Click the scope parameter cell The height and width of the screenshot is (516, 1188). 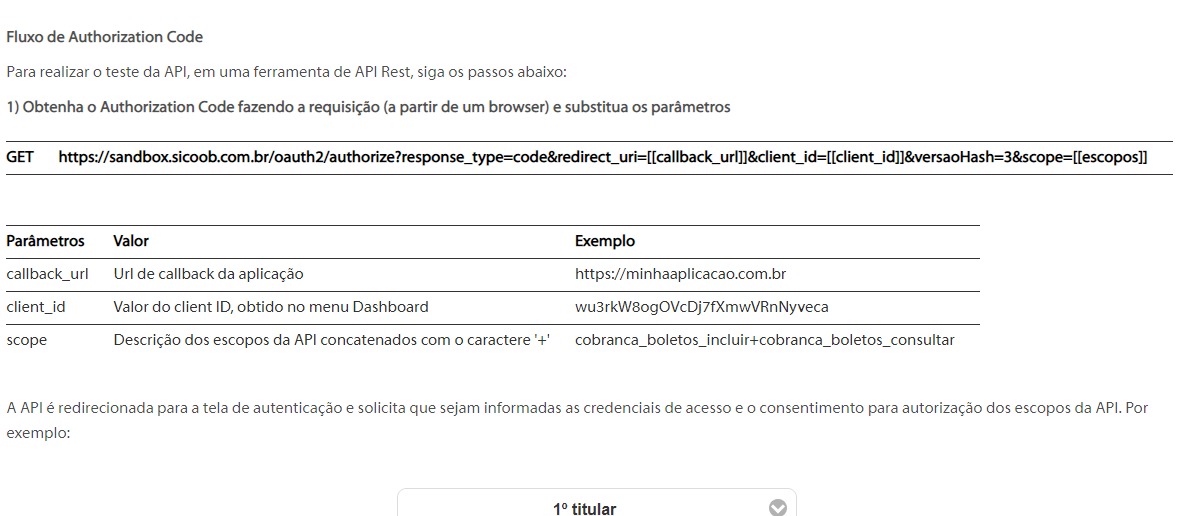click(27, 340)
